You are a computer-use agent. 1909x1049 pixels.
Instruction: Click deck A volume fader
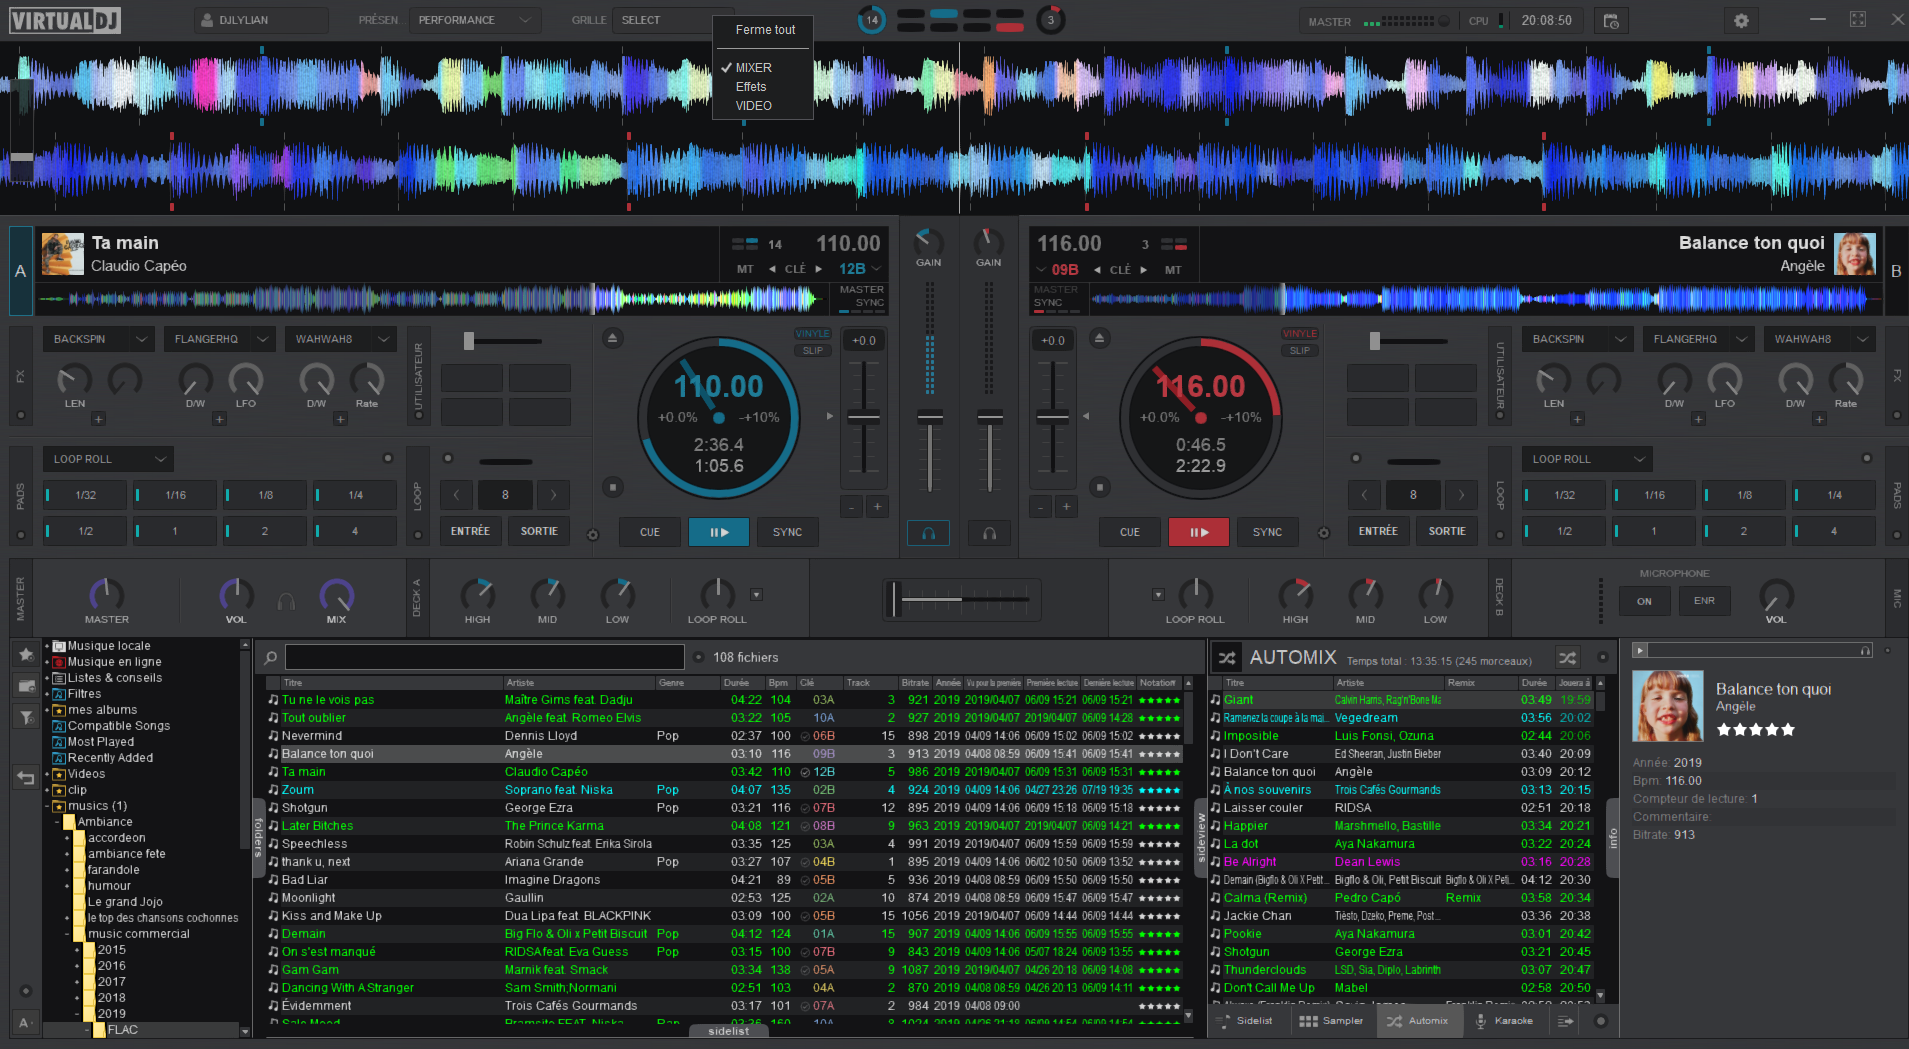tap(930, 417)
